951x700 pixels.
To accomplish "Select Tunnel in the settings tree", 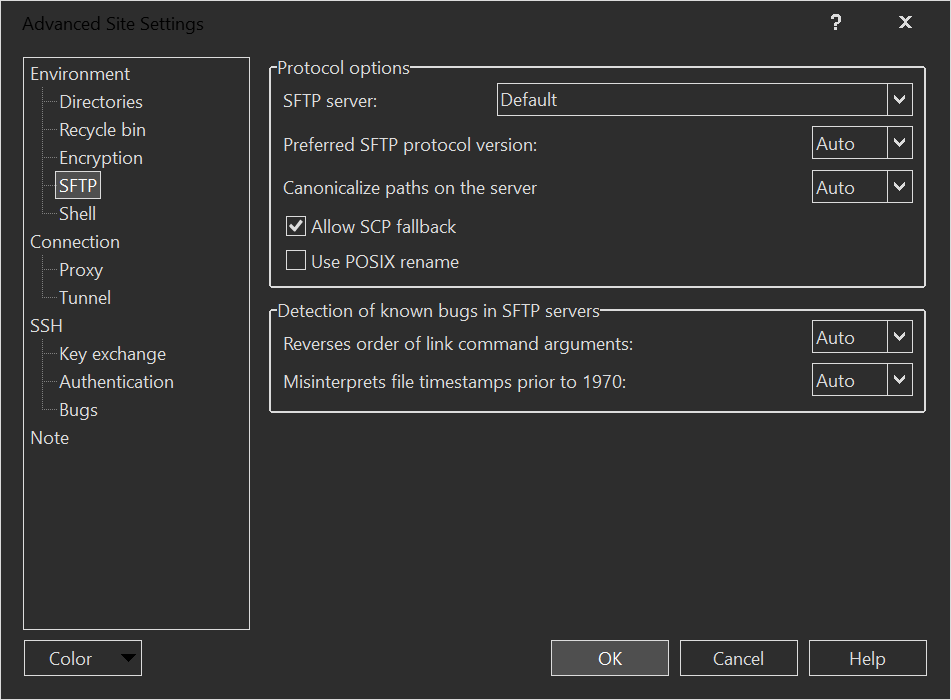I will point(84,298).
